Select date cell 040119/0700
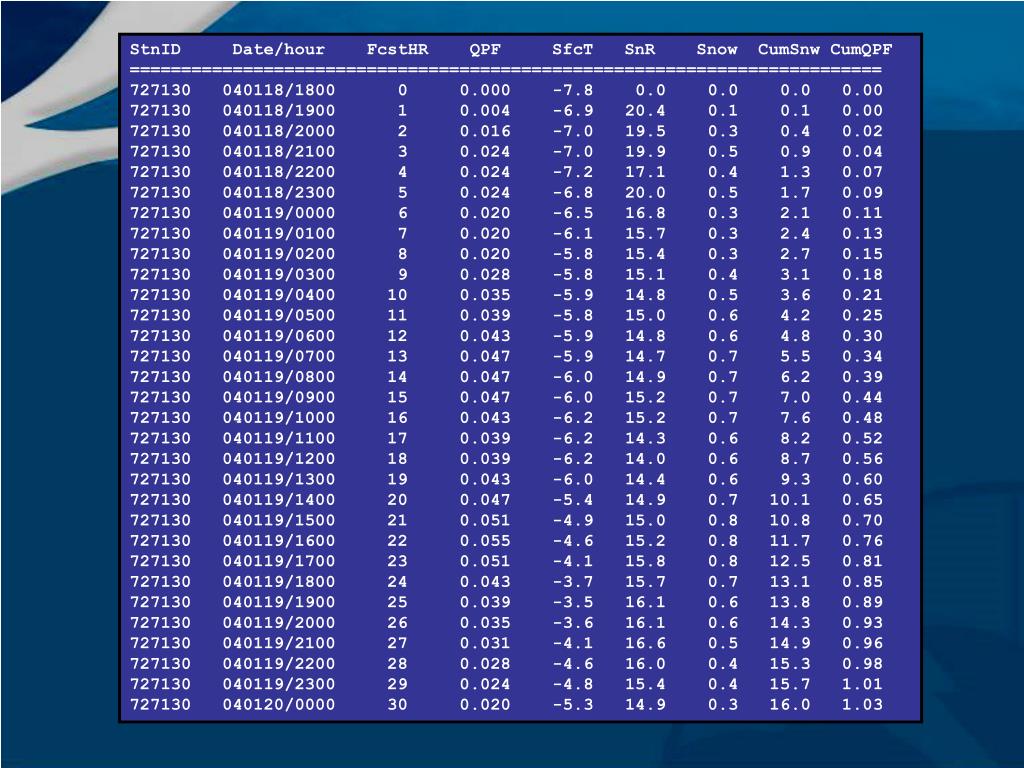 (x=279, y=356)
